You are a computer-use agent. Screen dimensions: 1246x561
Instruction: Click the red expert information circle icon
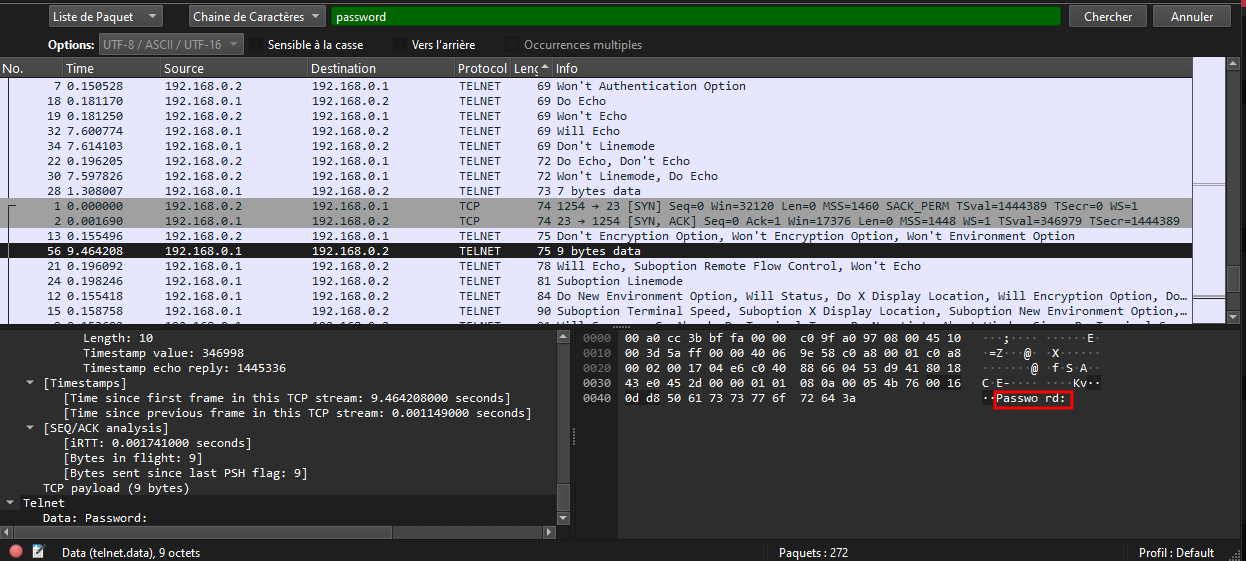15,552
